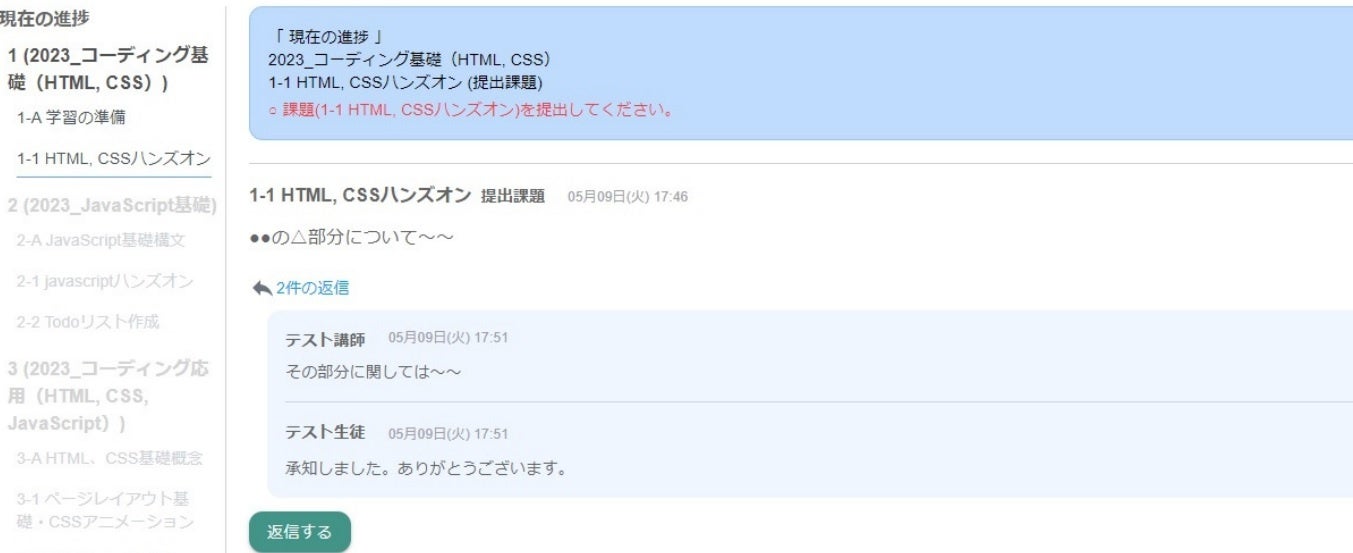Click the 現在の進捗 sidebar heading
This screenshot has height=553, width=1353.
[42, 17]
